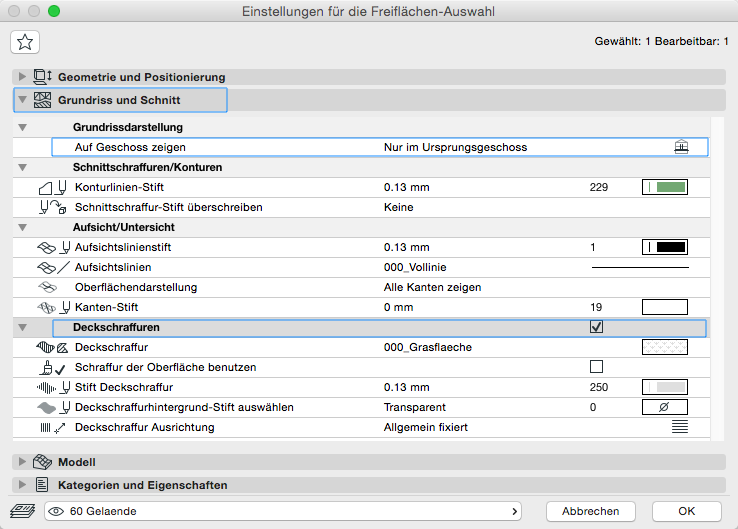The width and height of the screenshot is (738, 529).
Task: Click the Geometrie und Positionierung panel icon
Action: [x=42, y=77]
